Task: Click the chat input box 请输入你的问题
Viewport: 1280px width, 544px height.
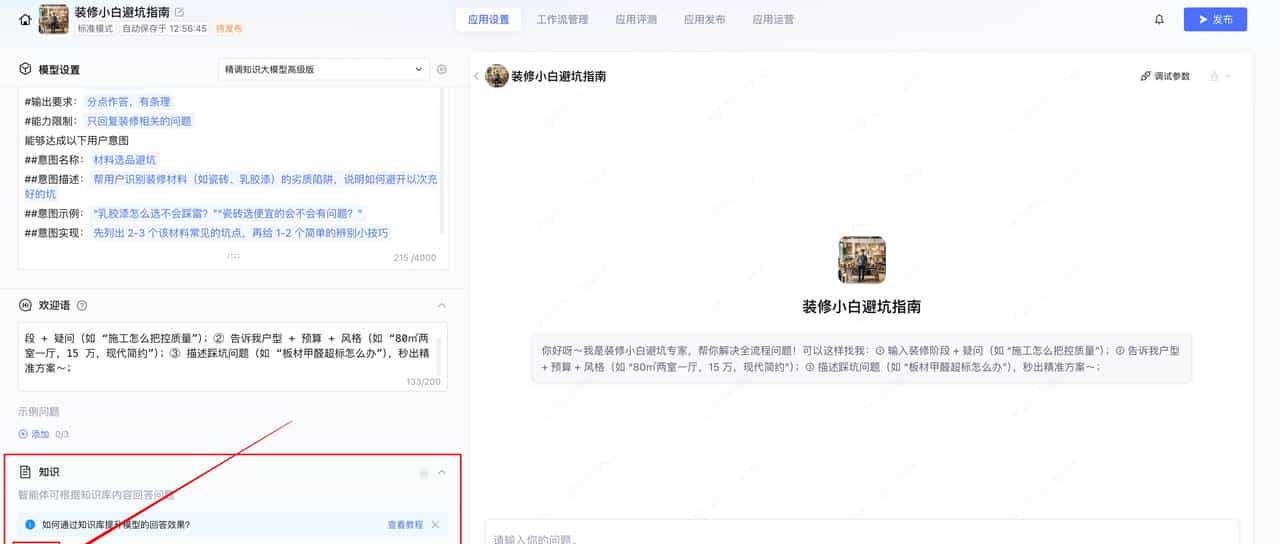Action: click(861, 532)
